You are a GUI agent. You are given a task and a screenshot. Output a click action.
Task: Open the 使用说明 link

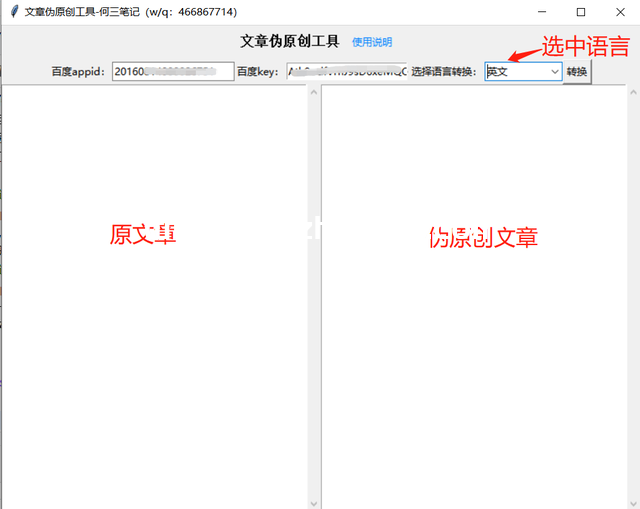(372, 42)
